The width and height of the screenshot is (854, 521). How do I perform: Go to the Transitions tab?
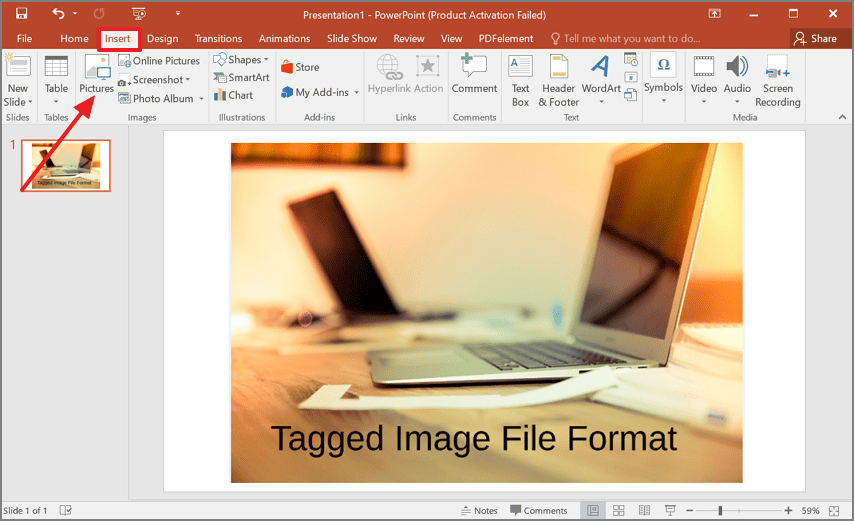[218, 39]
